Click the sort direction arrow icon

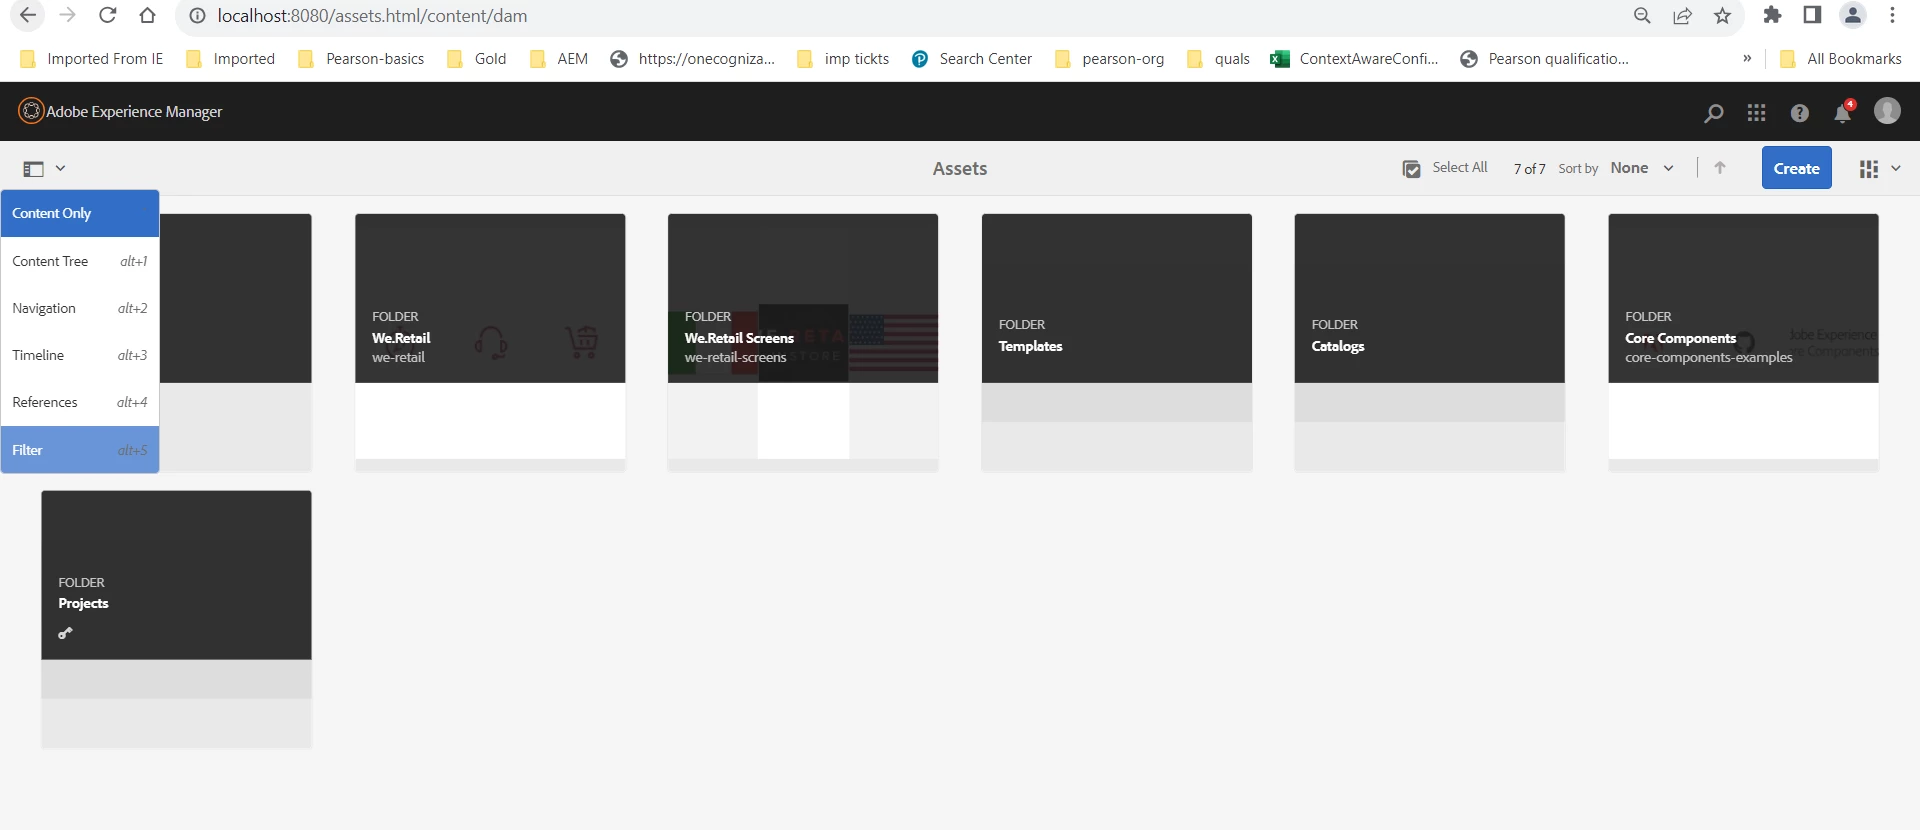click(1720, 168)
